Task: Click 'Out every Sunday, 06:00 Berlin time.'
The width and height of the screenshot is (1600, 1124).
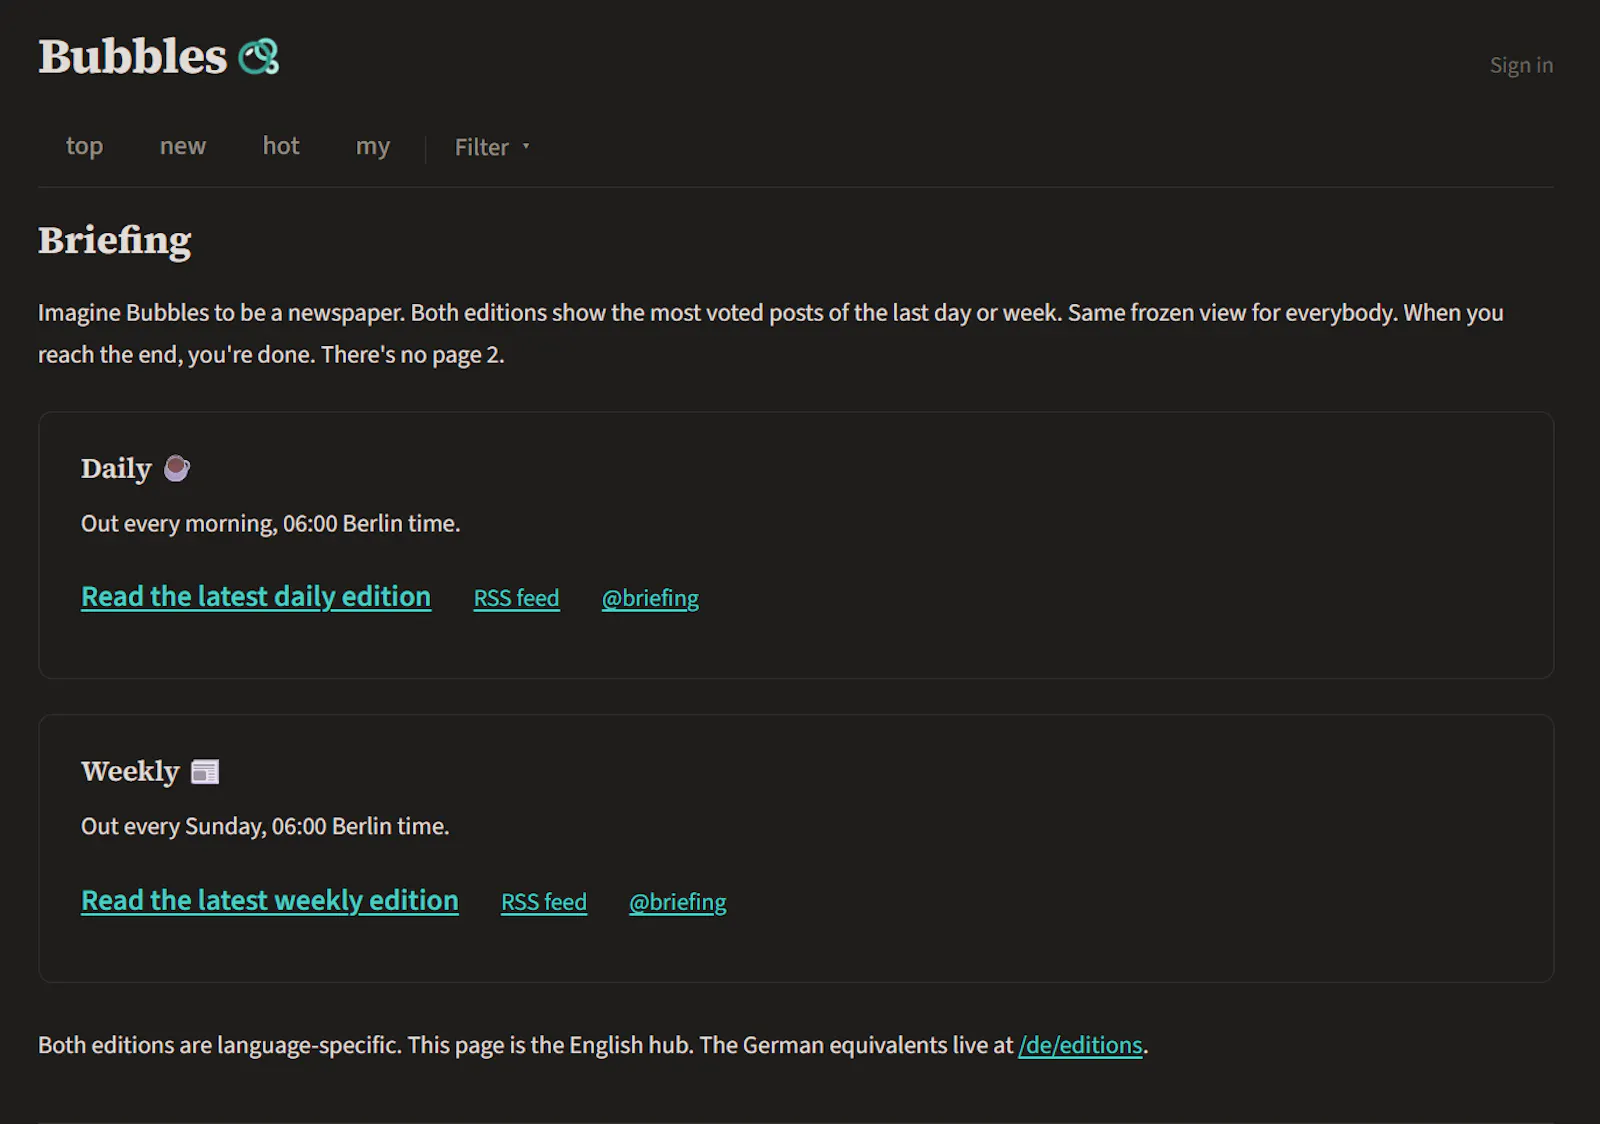Action: pos(265,826)
